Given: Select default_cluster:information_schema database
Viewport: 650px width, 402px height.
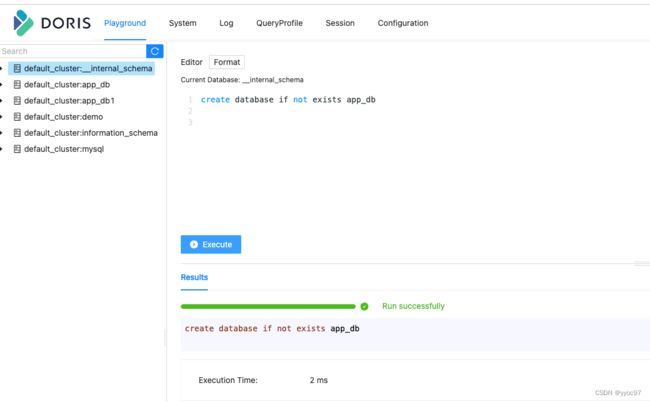Looking at the screenshot, I should (91, 133).
